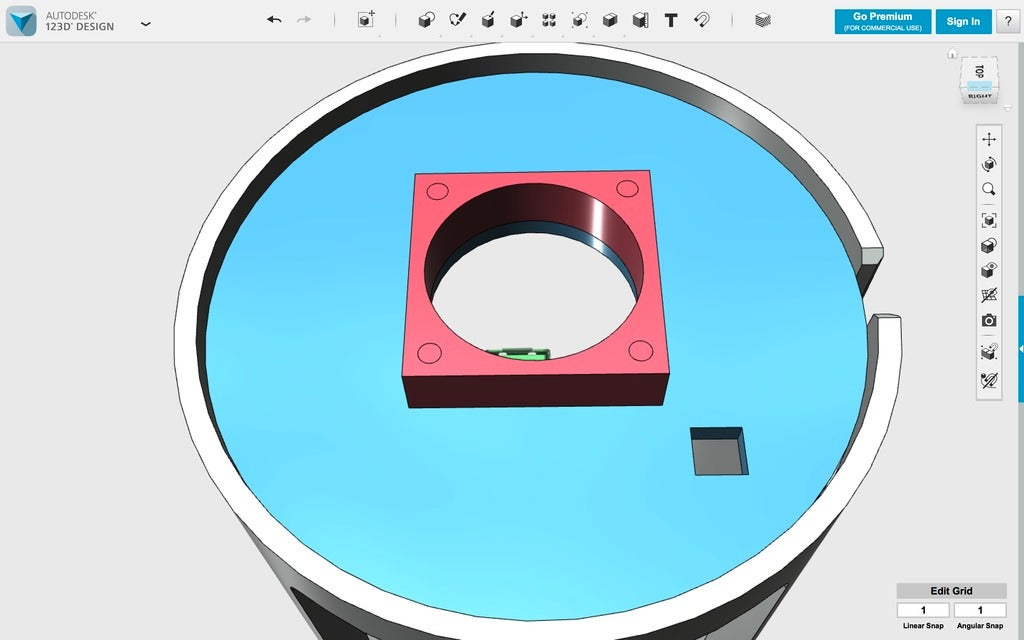This screenshot has width=1024, height=640.
Task: Select the Text tool
Action: 670,19
